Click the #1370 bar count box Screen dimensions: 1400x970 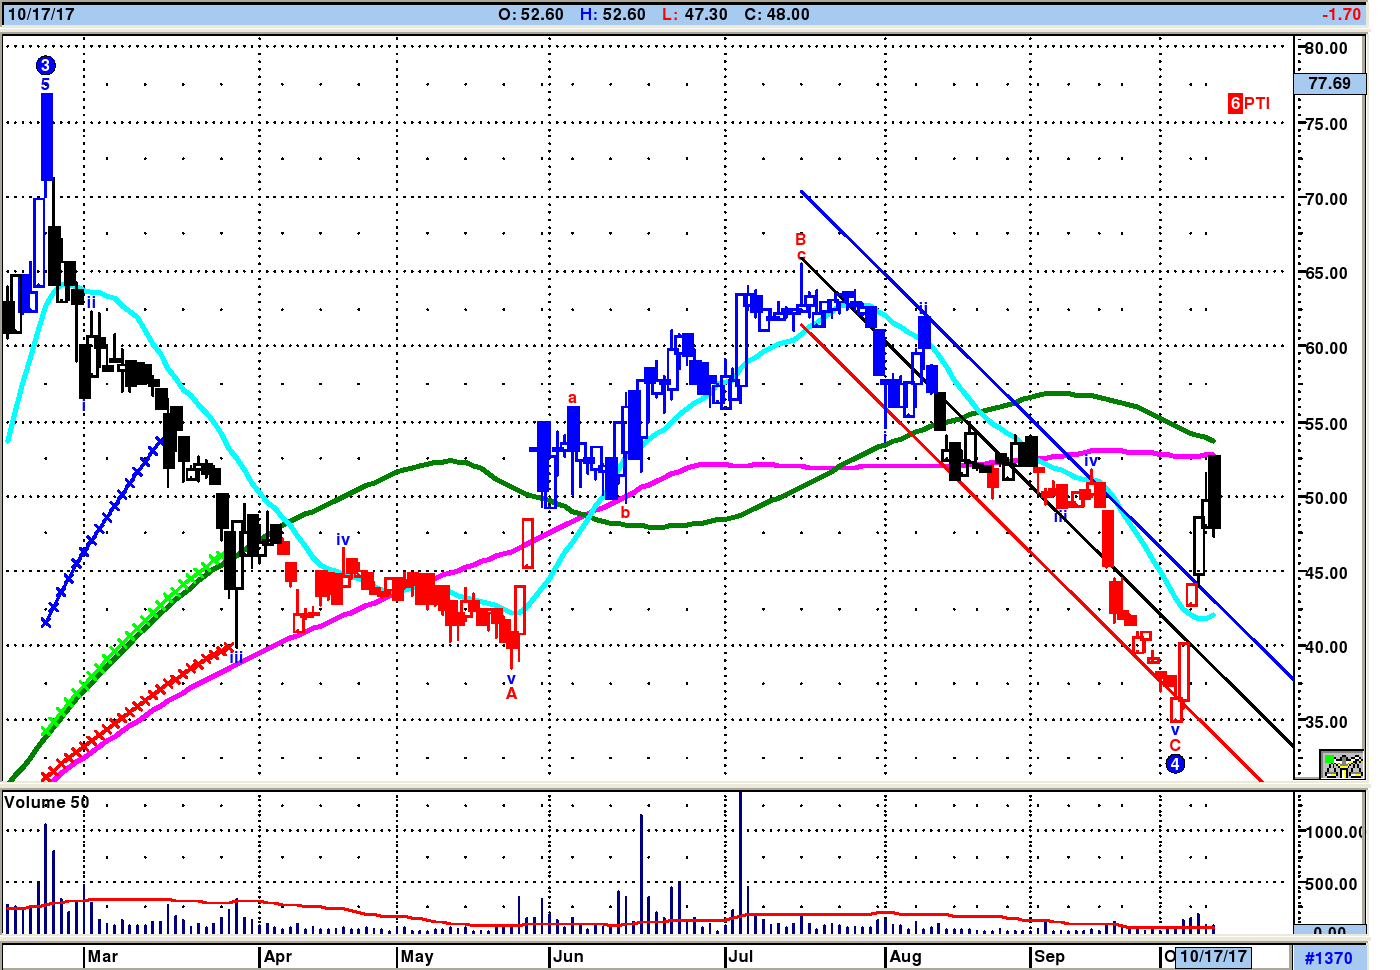[1328, 958]
